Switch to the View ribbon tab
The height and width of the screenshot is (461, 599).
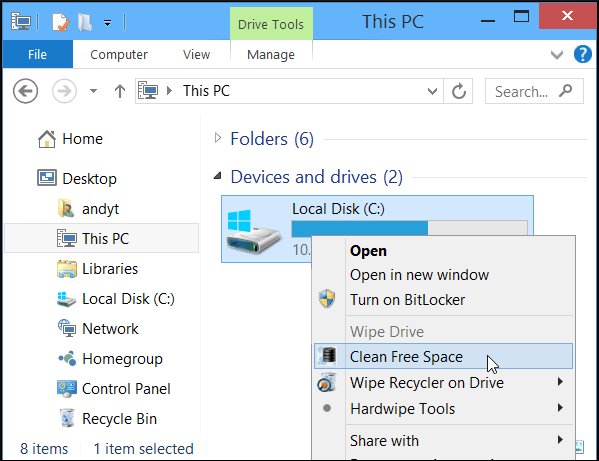coord(196,54)
